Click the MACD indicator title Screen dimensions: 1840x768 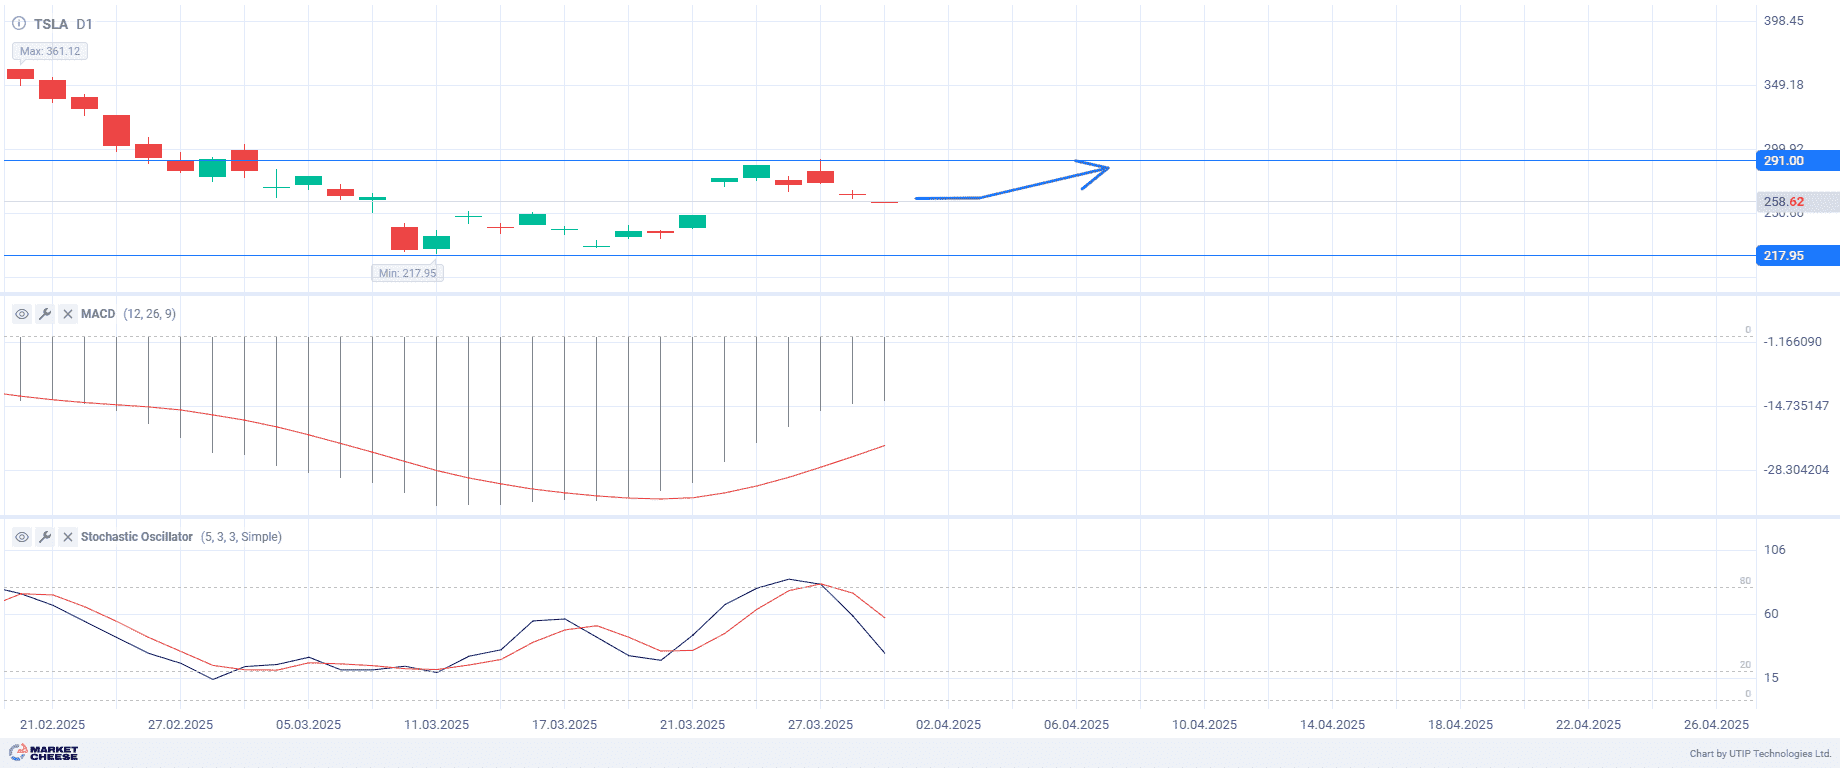click(98, 314)
